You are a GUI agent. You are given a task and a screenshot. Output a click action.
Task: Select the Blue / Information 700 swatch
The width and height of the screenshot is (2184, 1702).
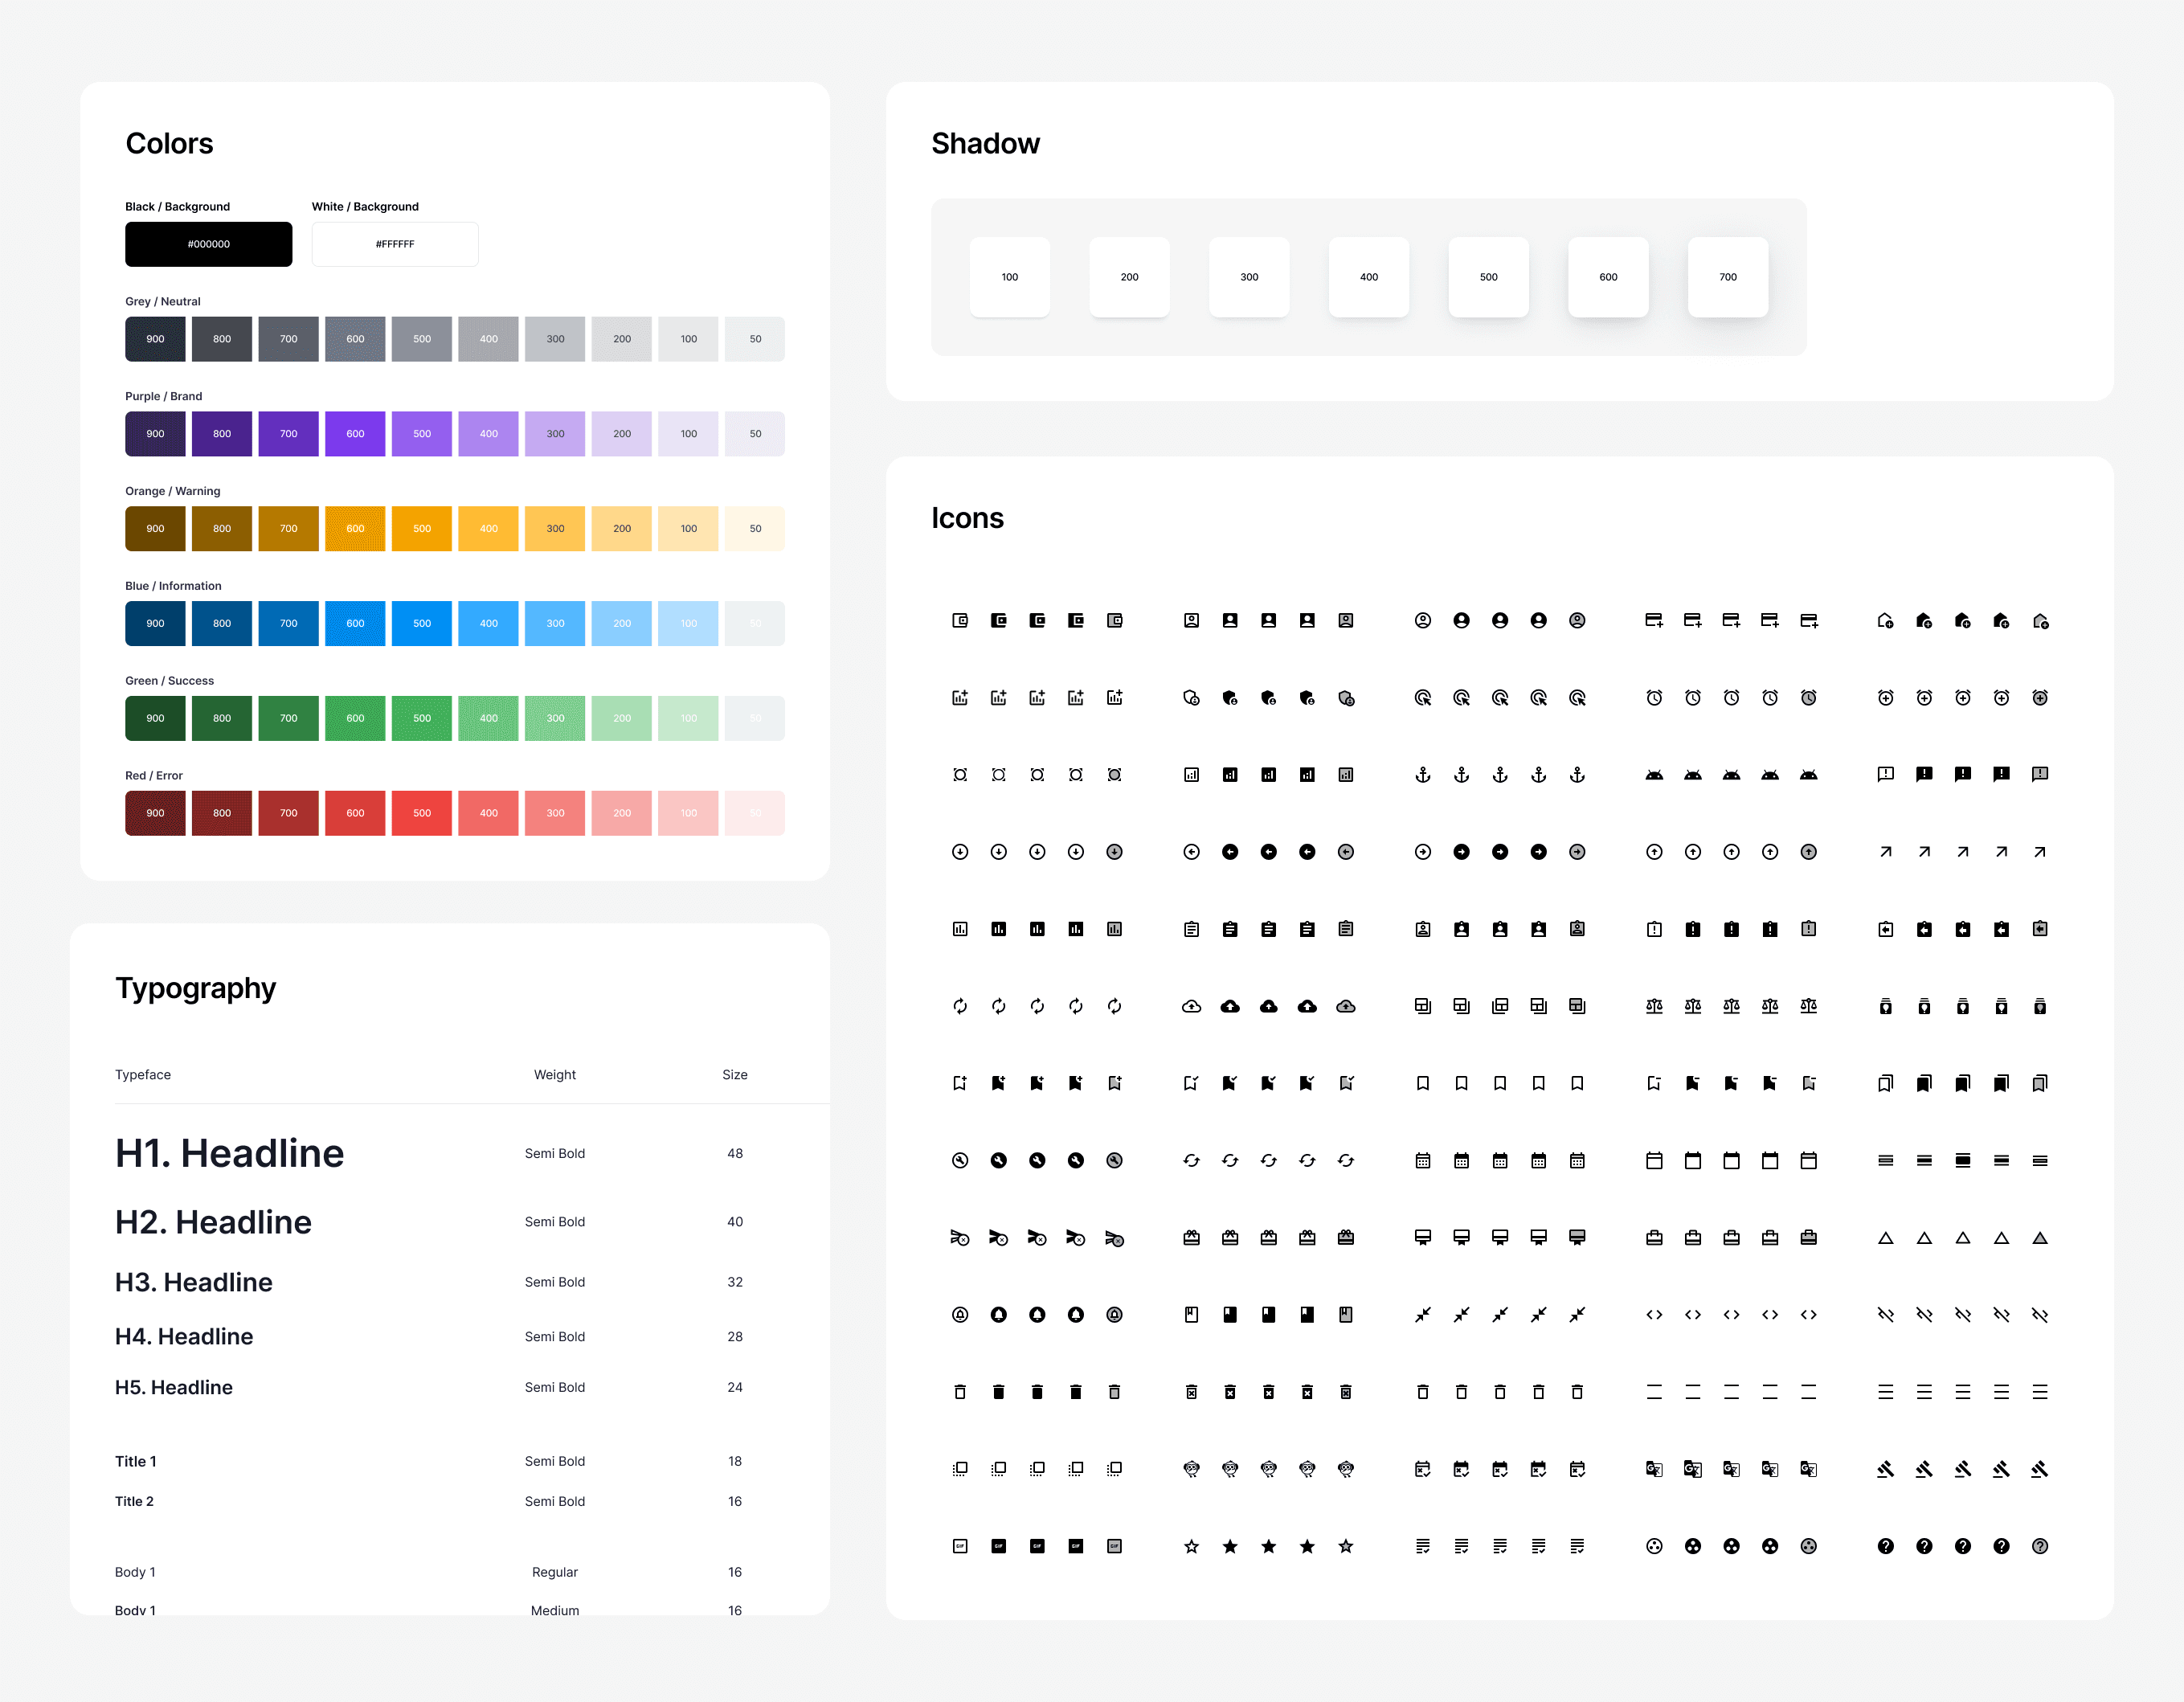288,623
